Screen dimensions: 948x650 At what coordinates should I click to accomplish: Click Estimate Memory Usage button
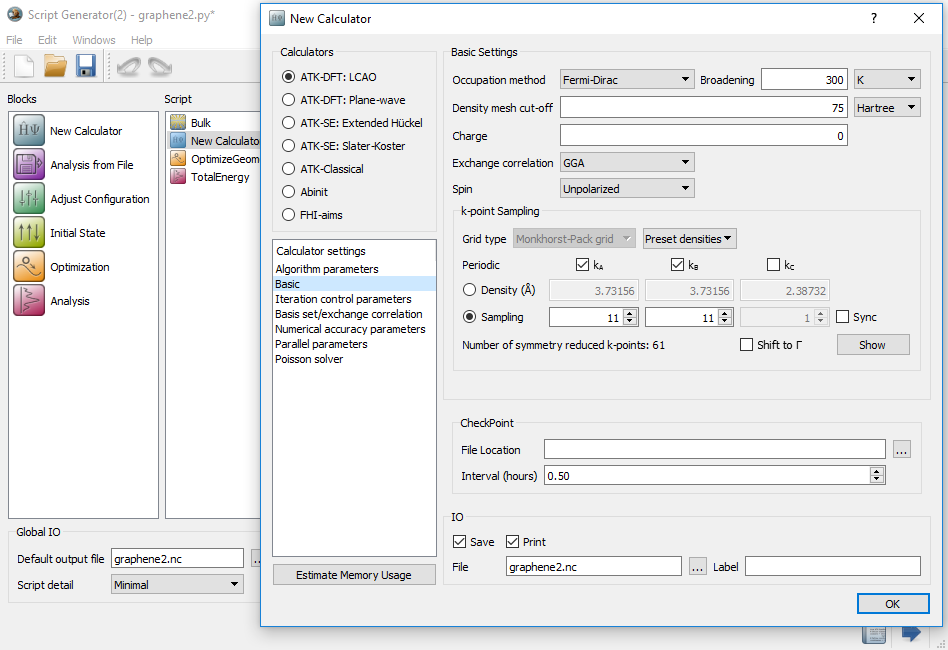coord(354,574)
